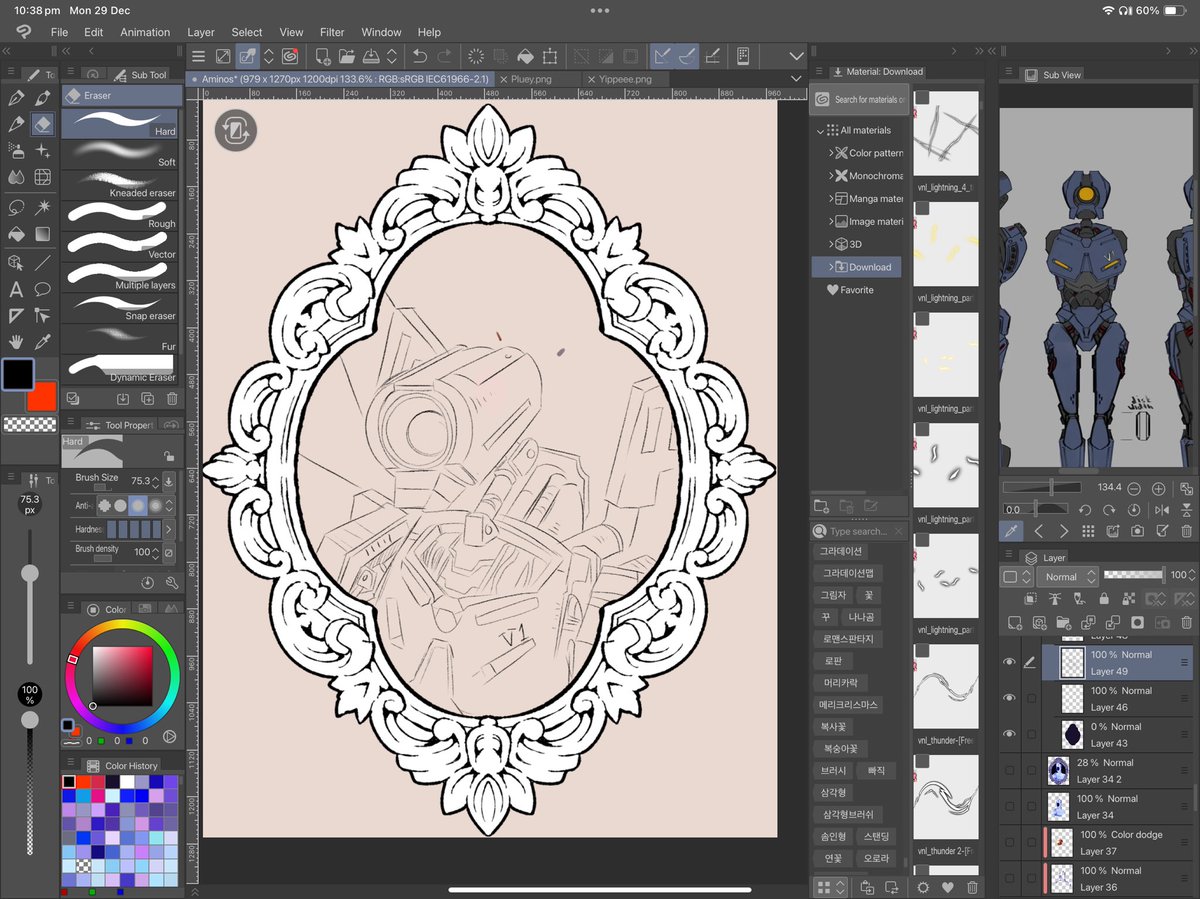Select the Lasso selection tool

point(16,207)
